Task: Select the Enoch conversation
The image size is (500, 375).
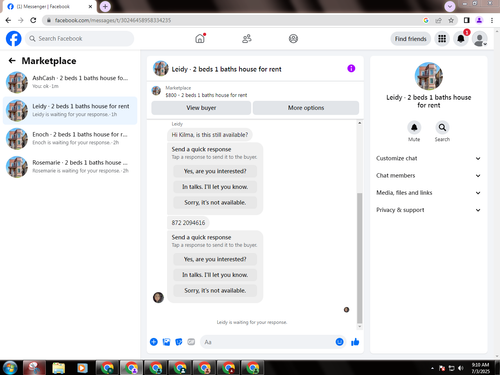Action: click(70, 139)
